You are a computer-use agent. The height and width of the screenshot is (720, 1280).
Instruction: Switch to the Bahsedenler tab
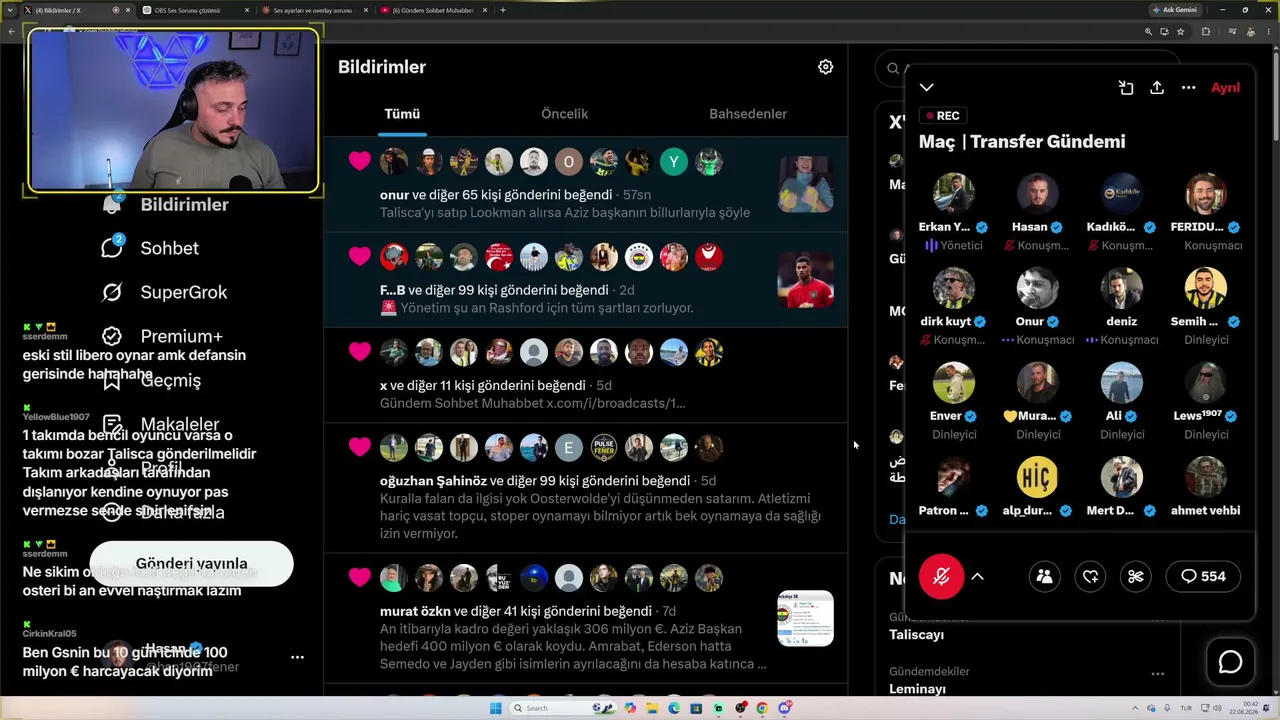(x=748, y=114)
